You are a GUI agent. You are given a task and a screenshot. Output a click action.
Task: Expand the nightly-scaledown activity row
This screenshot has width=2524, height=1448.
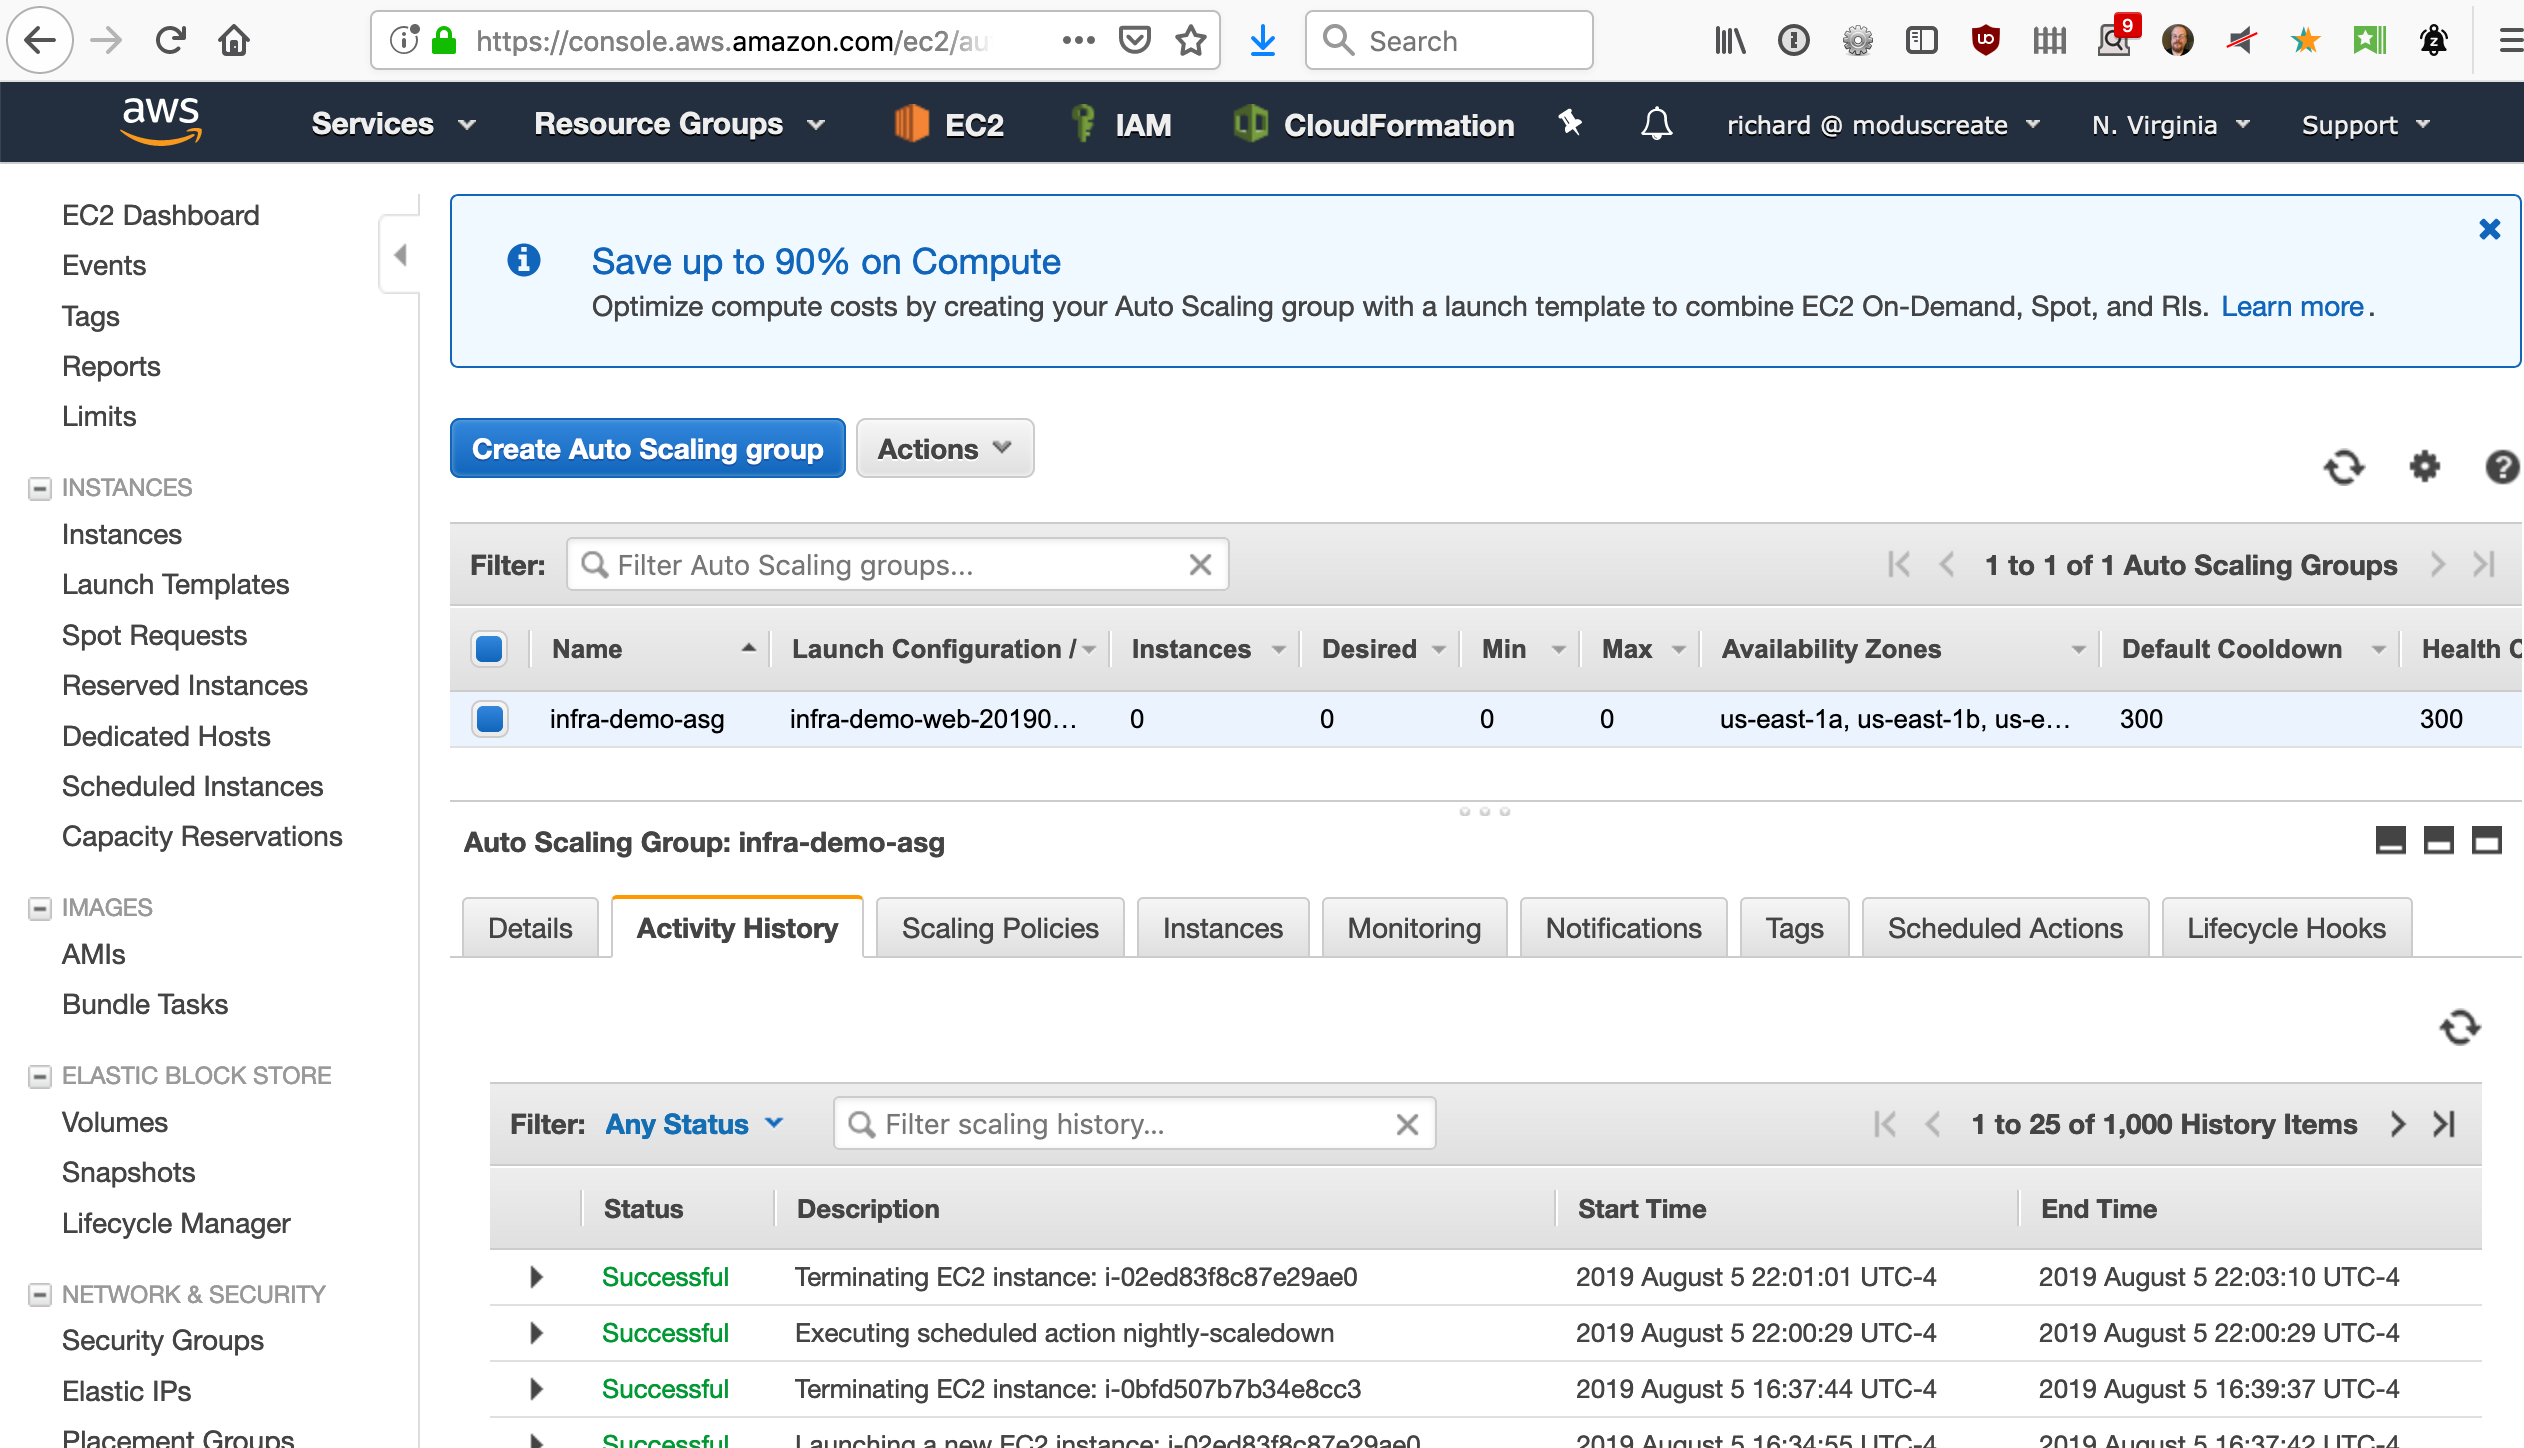tap(536, 1333)
